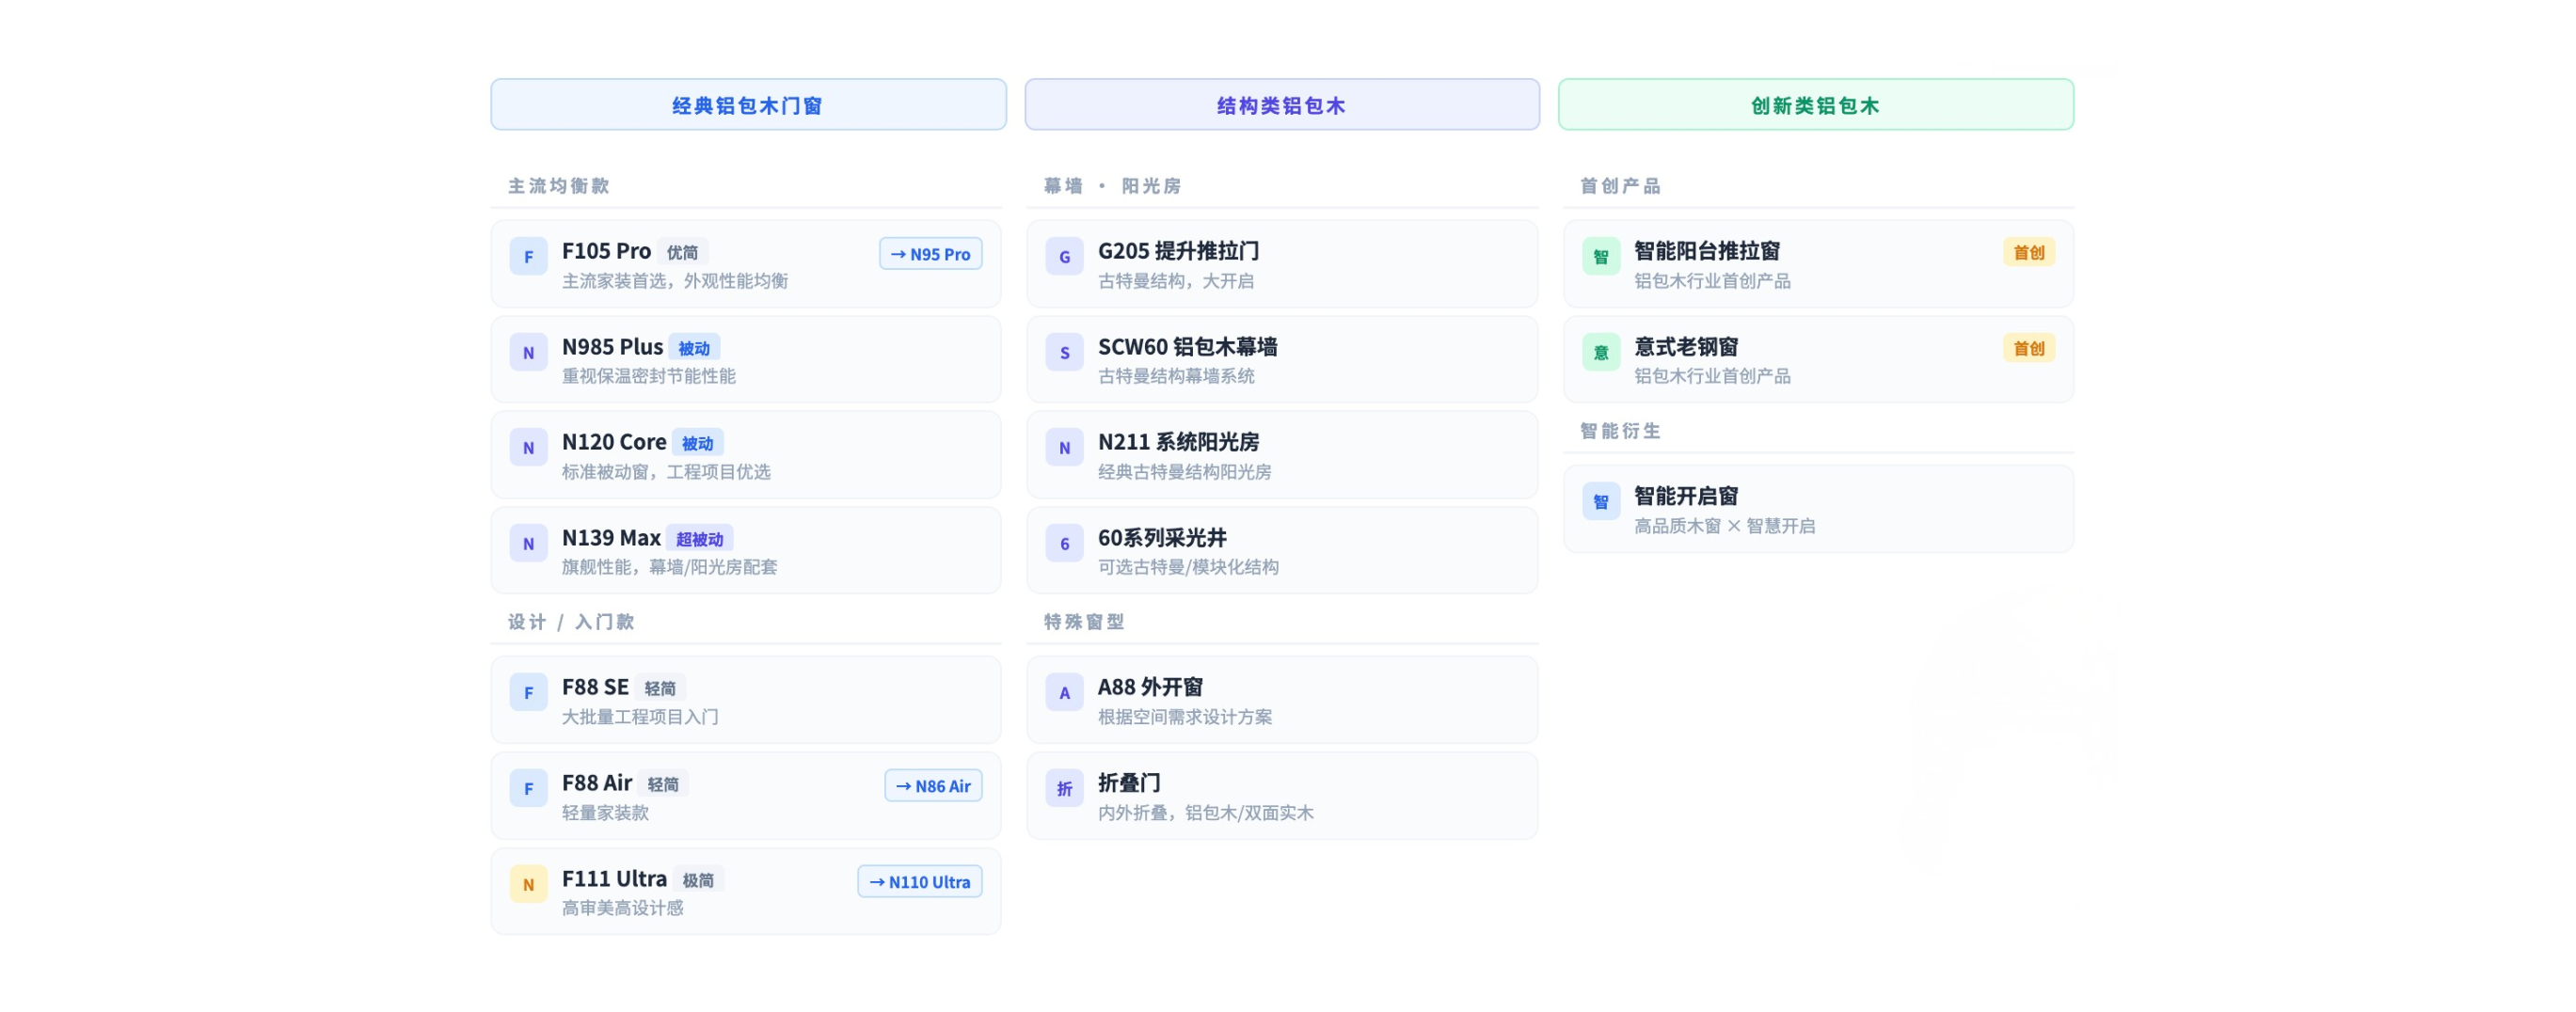
Task: Click the 首创 badge on 意式老钢窗
Action: [x=2028, y=348]
